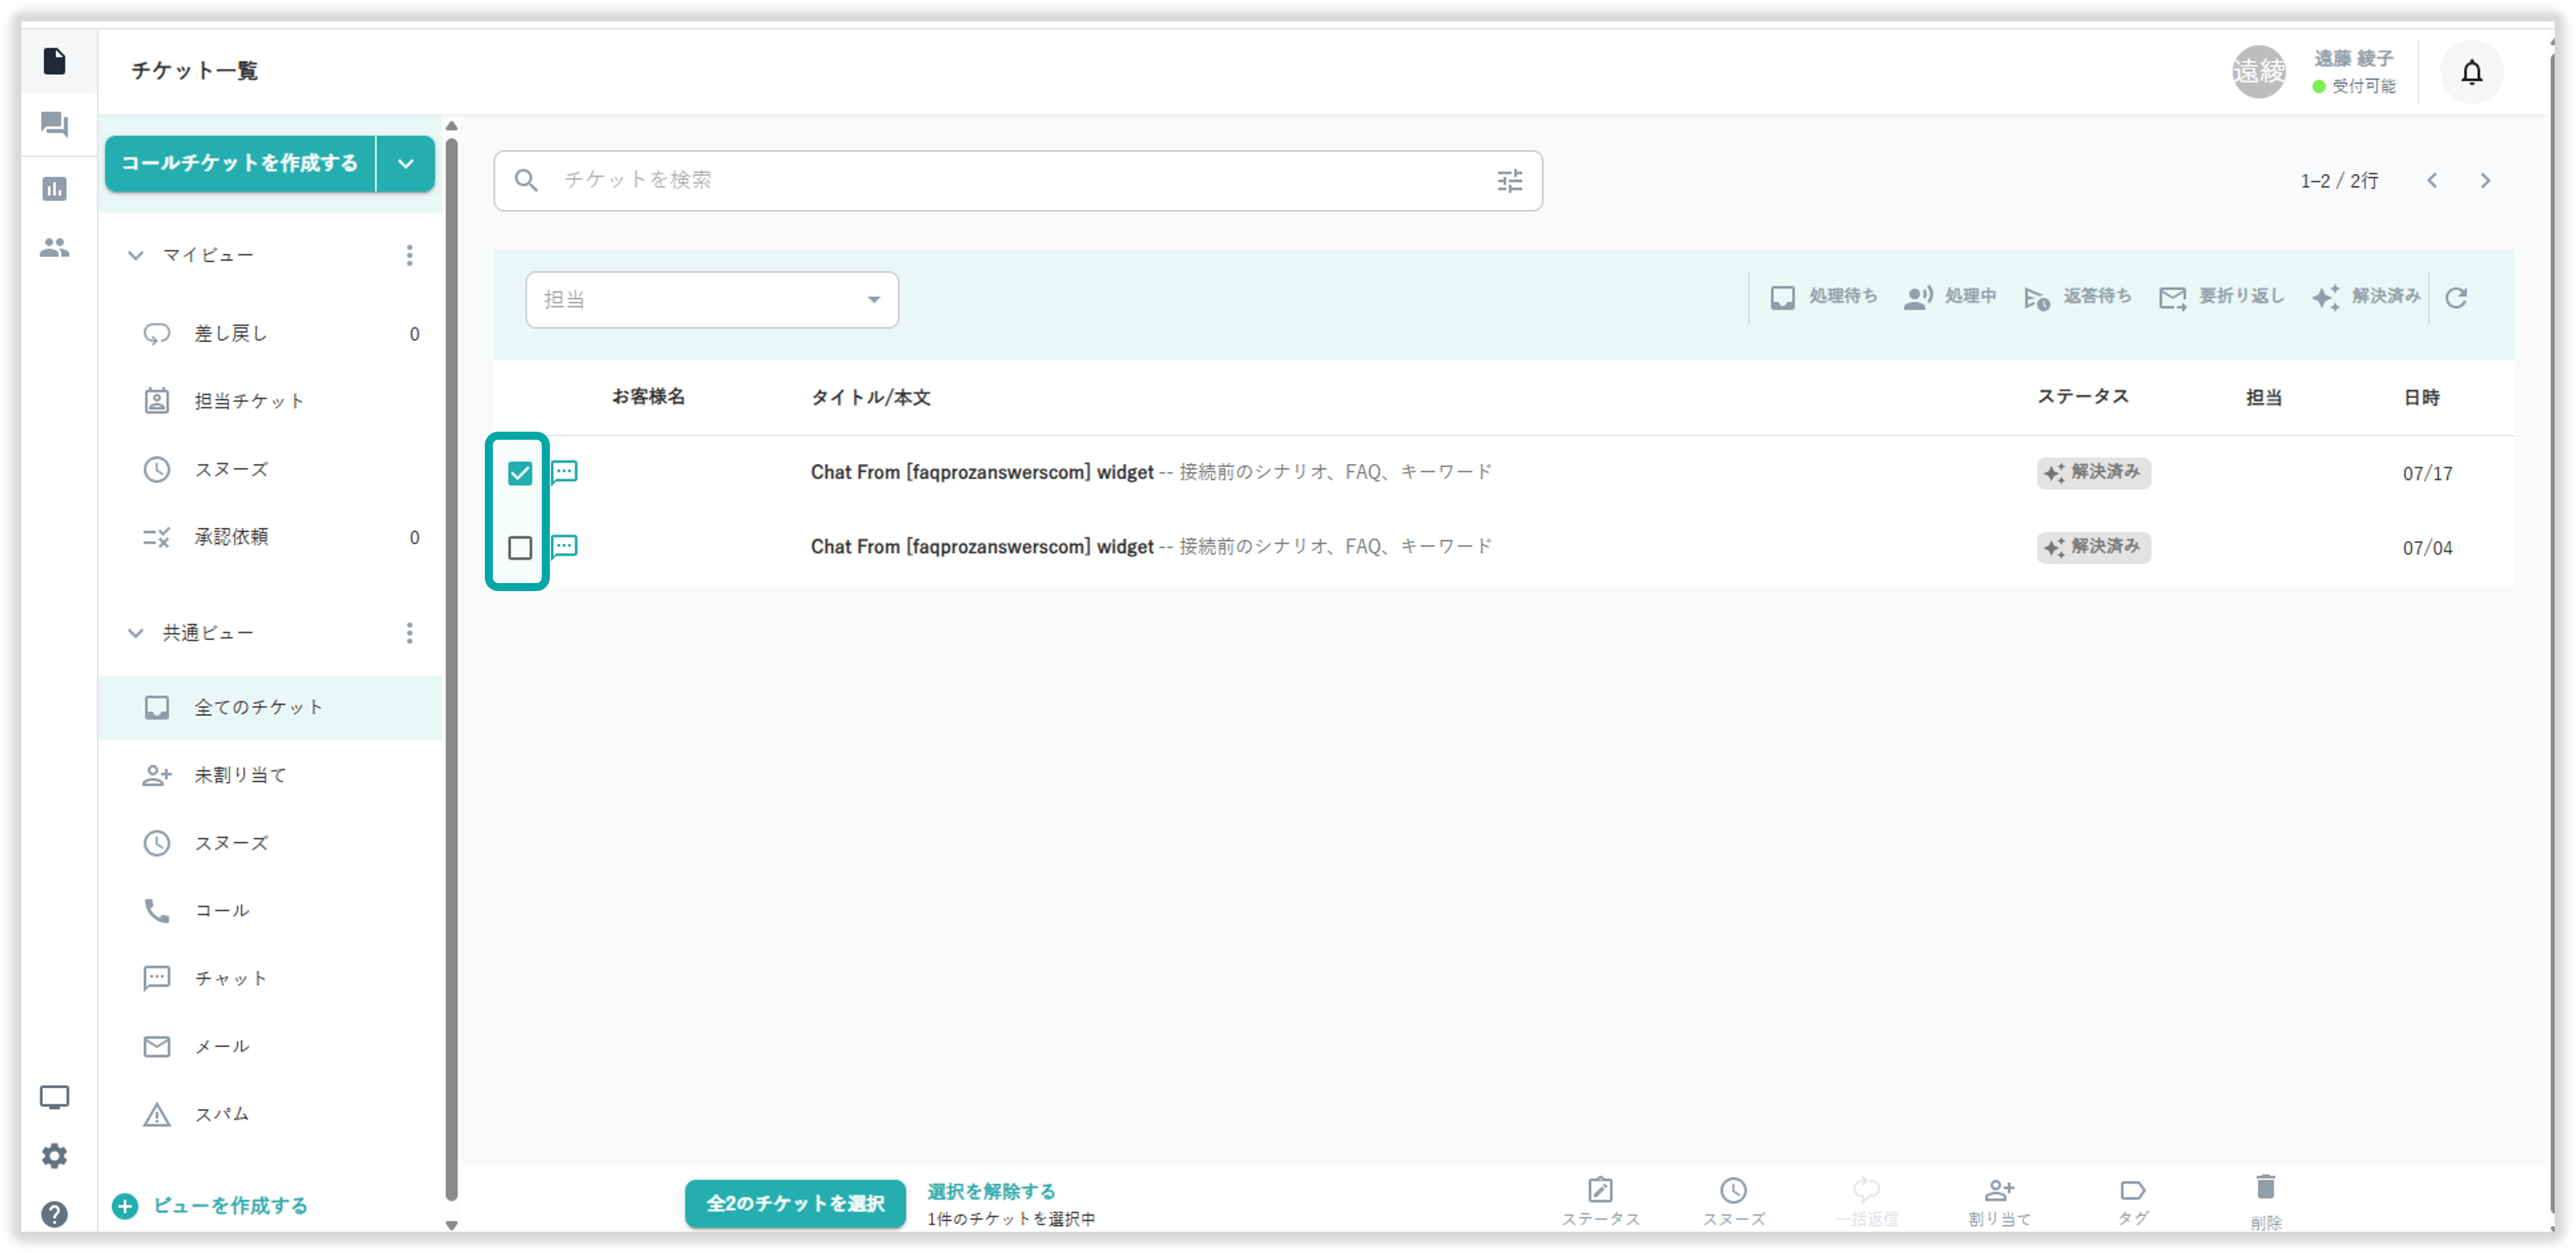Open settings gear icon in sidebar
This screenshot has width=2576, height=1253.
[54, 1156]
